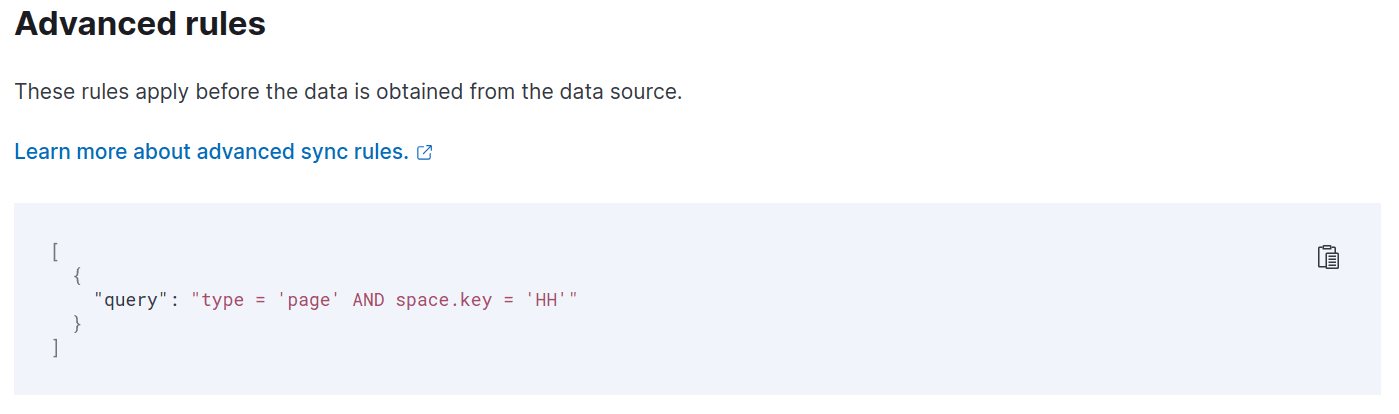Image resolution: width=1399 pixels, height=414 pixels.
Task: Click the opening curly brace in the JSON
Action: tap(78, 275)
